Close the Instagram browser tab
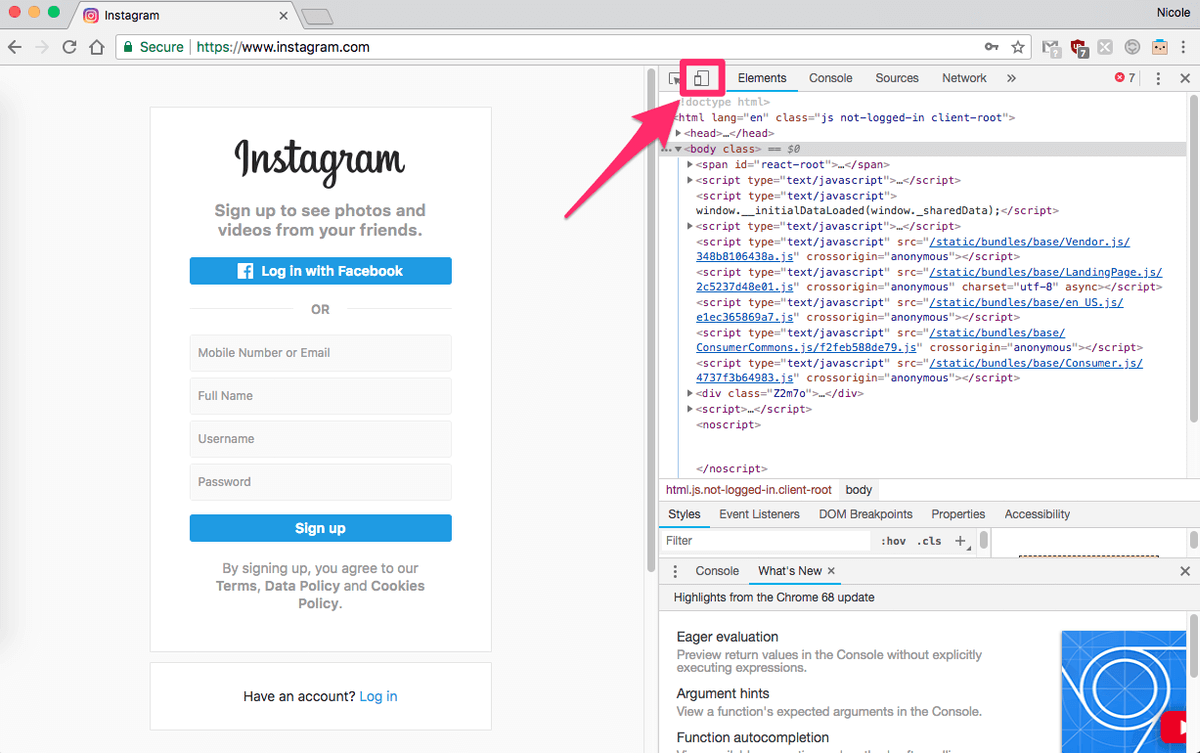Image resolution: width=1200 pixels, height=753 pixels. [x=284, y=16]
